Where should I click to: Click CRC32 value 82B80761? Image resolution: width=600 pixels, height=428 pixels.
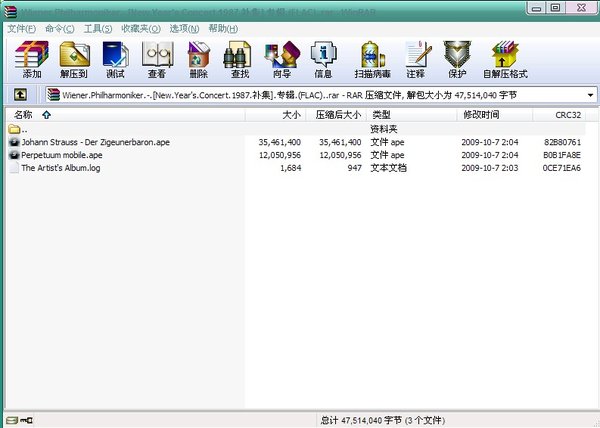(x=562, y=142)
